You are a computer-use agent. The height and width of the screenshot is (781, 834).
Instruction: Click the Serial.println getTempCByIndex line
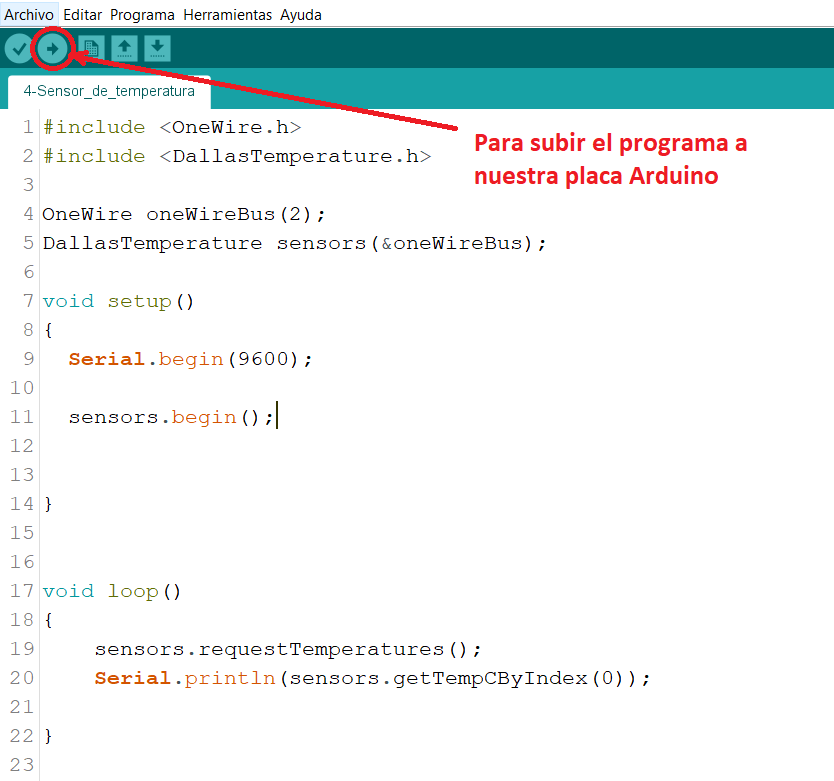click(x=372, y=679)
